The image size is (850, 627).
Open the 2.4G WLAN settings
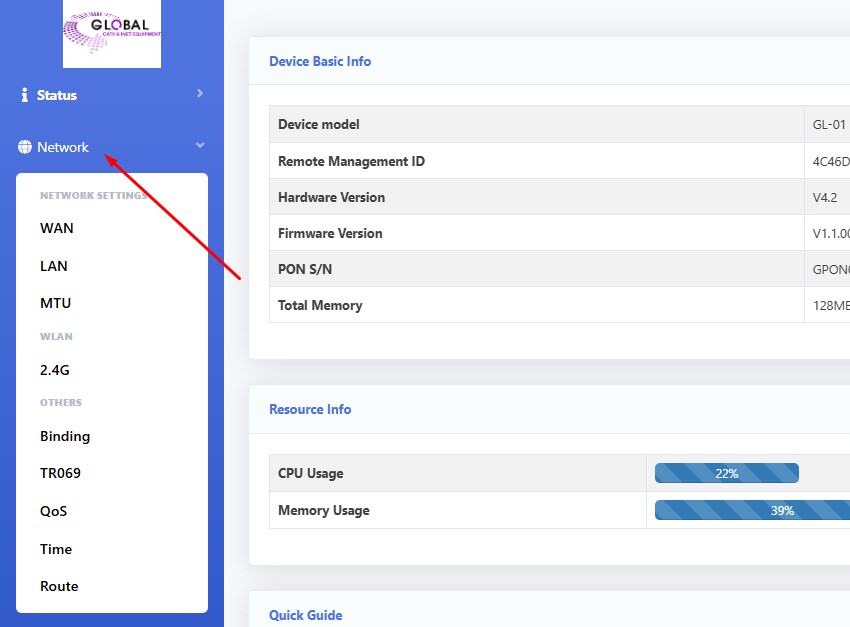55,370
